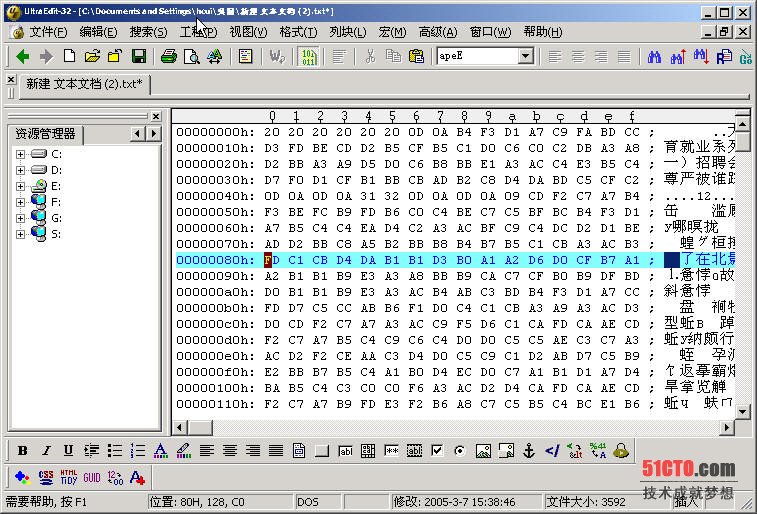Click the HTML Tidy icon

click(x=68, y=478)
